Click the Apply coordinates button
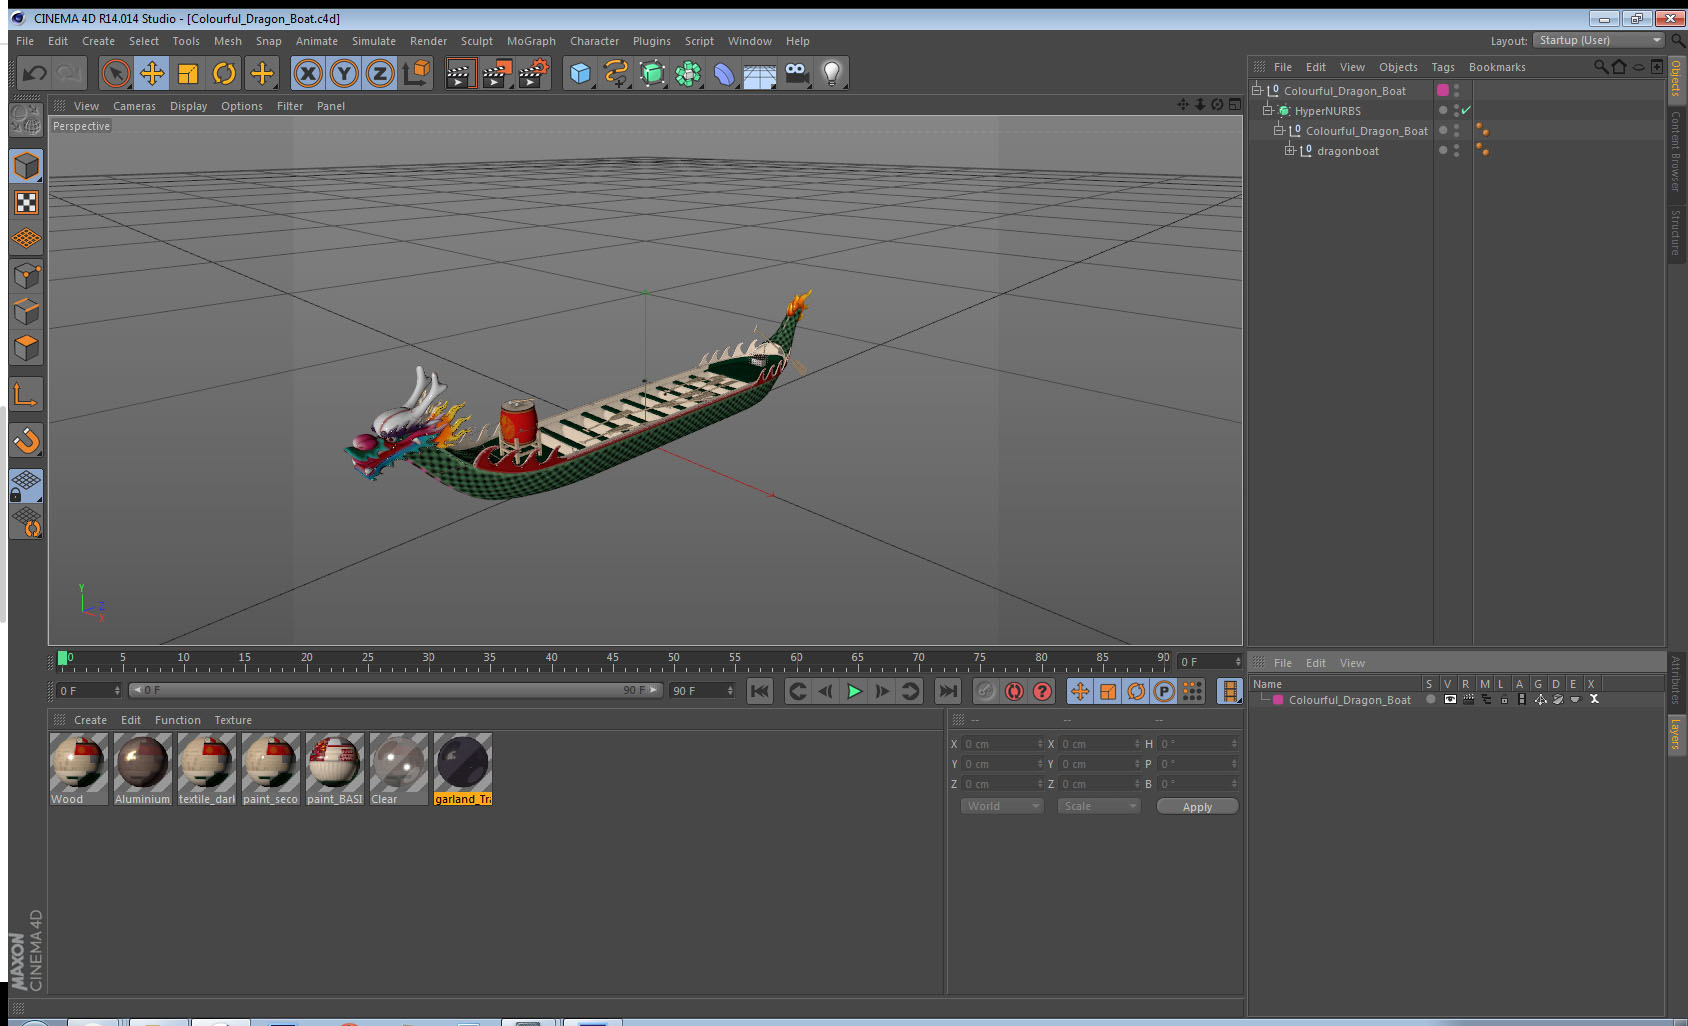1688x1026 pixels. [x=1197, y=807]
